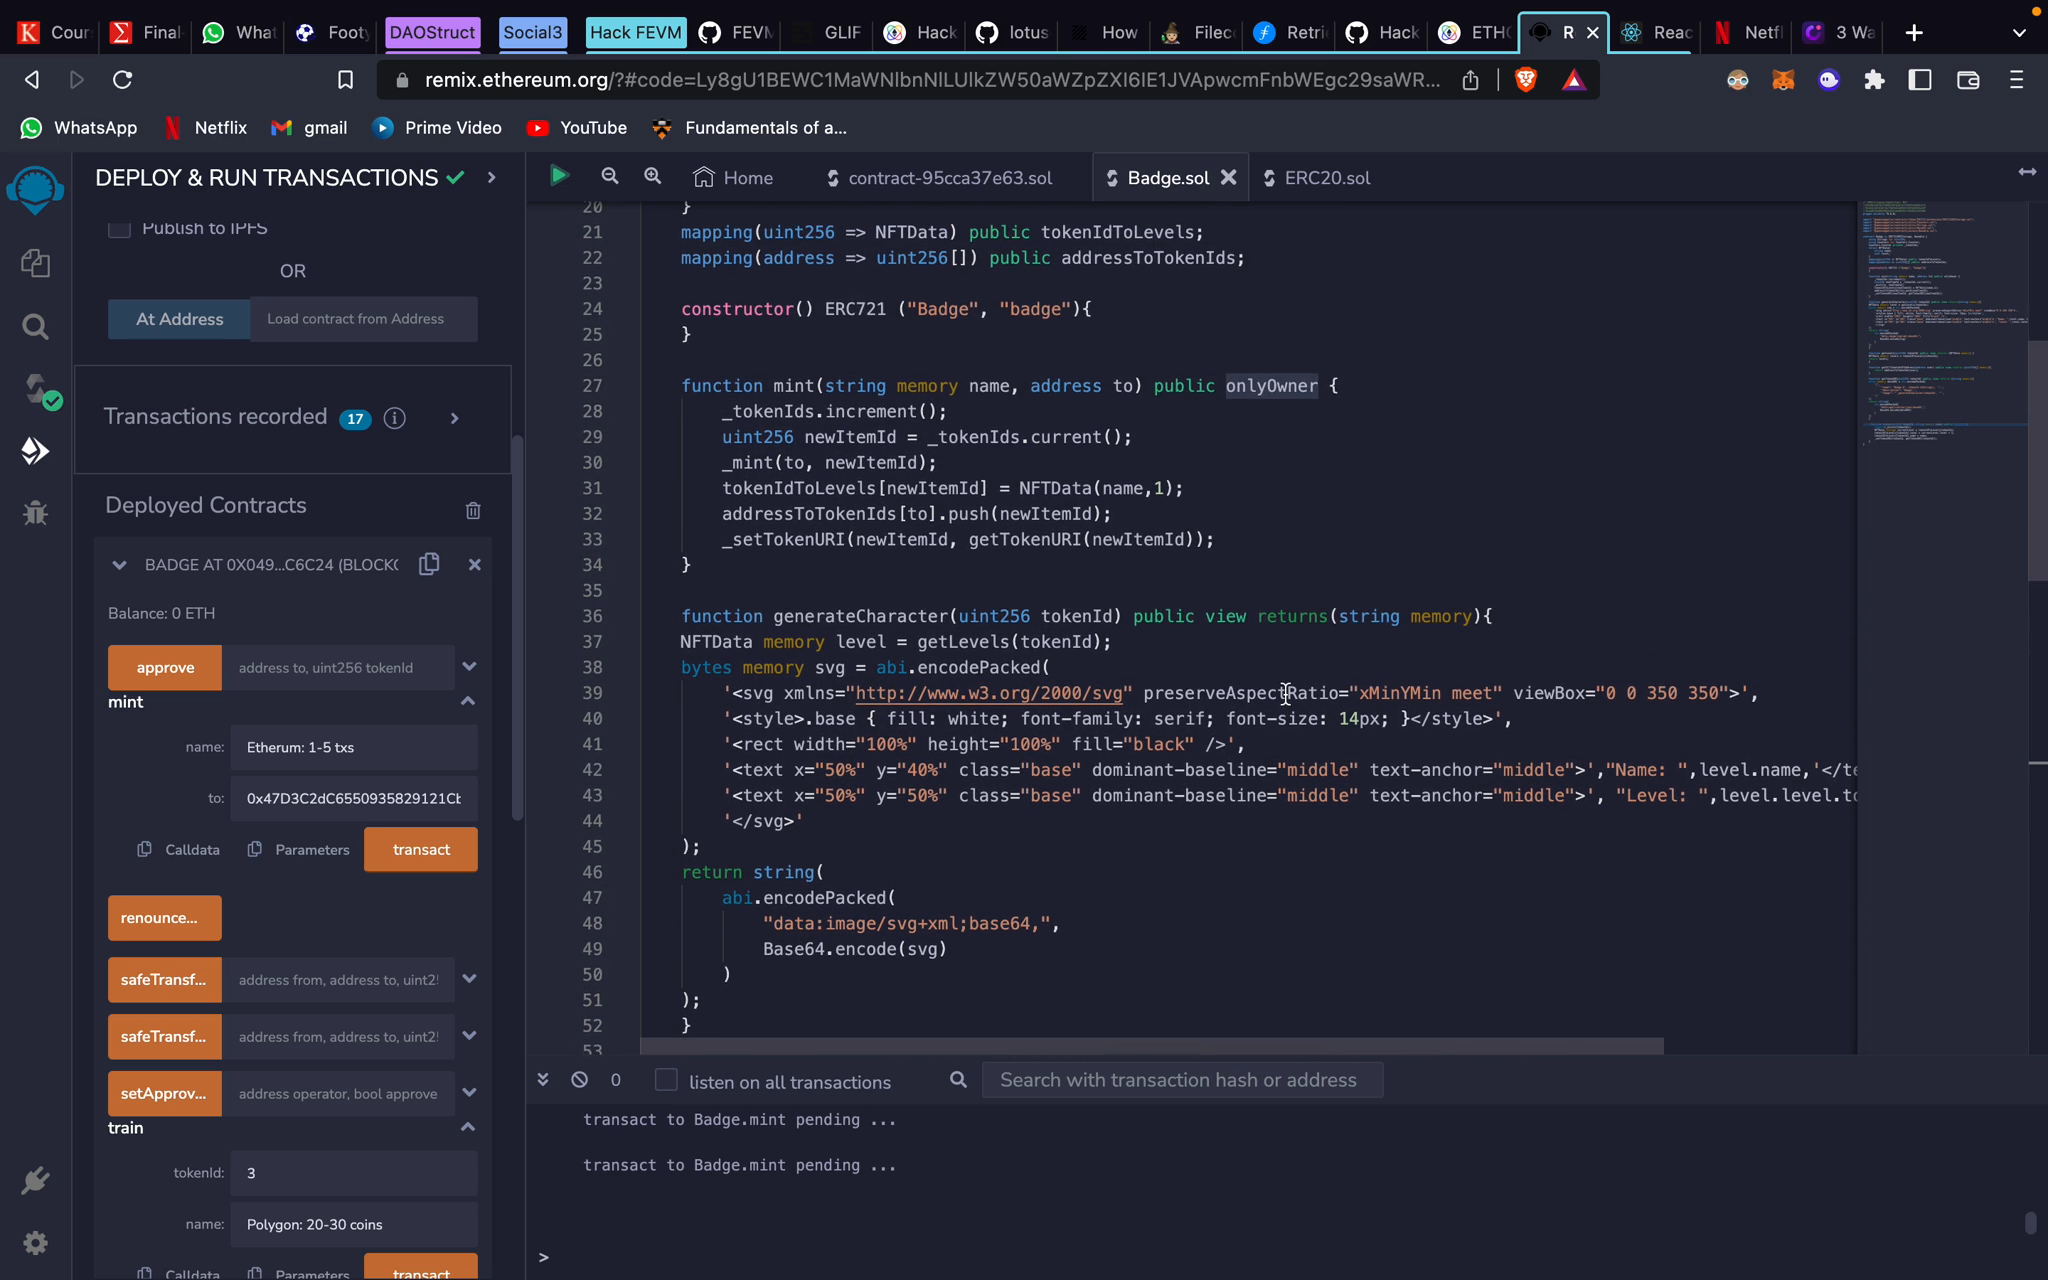The image size is (2048, 1280).
Task: Open the File Explorer sidebar icon
Action: (36, 263)
